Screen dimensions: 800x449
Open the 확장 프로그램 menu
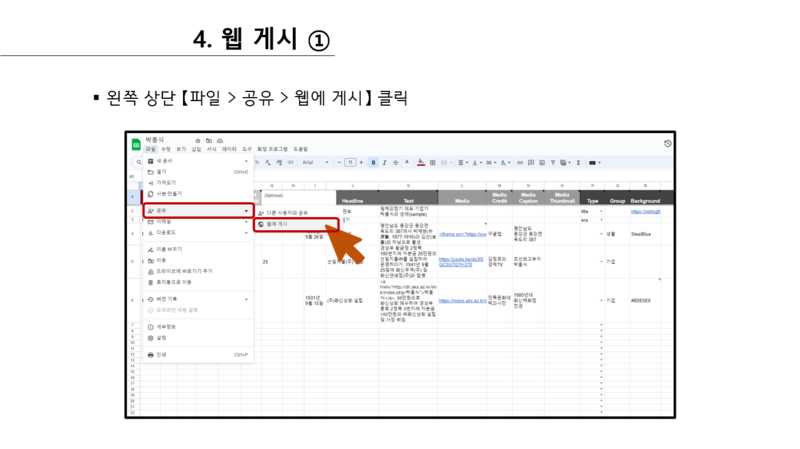point(272,149)
